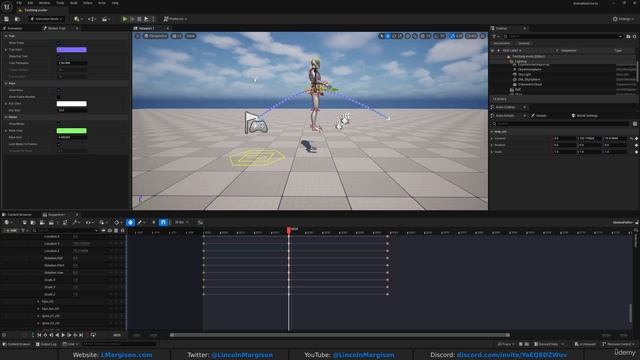Activate the select mode cursor in viewport toolbar
The height and width of the screenshot is (360, 640).
click(382, 36)
